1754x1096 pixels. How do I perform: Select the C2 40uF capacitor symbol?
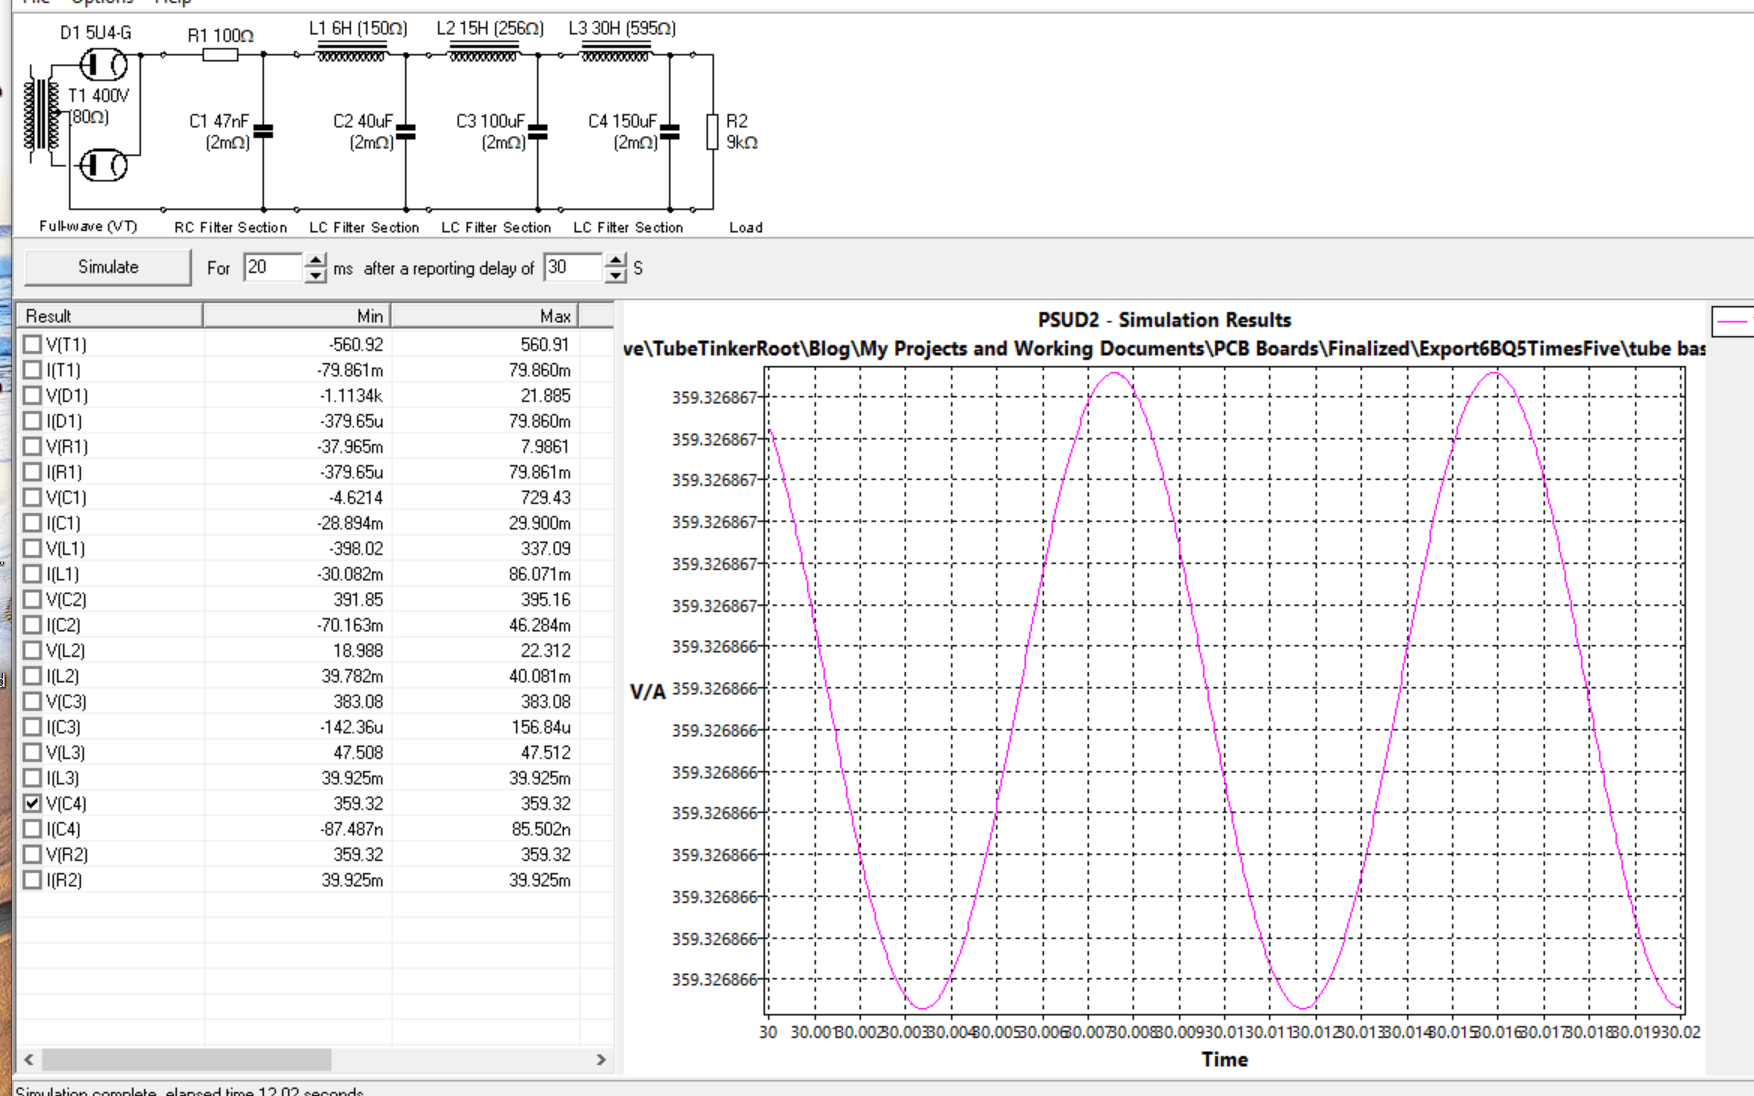tap(405, 131)
